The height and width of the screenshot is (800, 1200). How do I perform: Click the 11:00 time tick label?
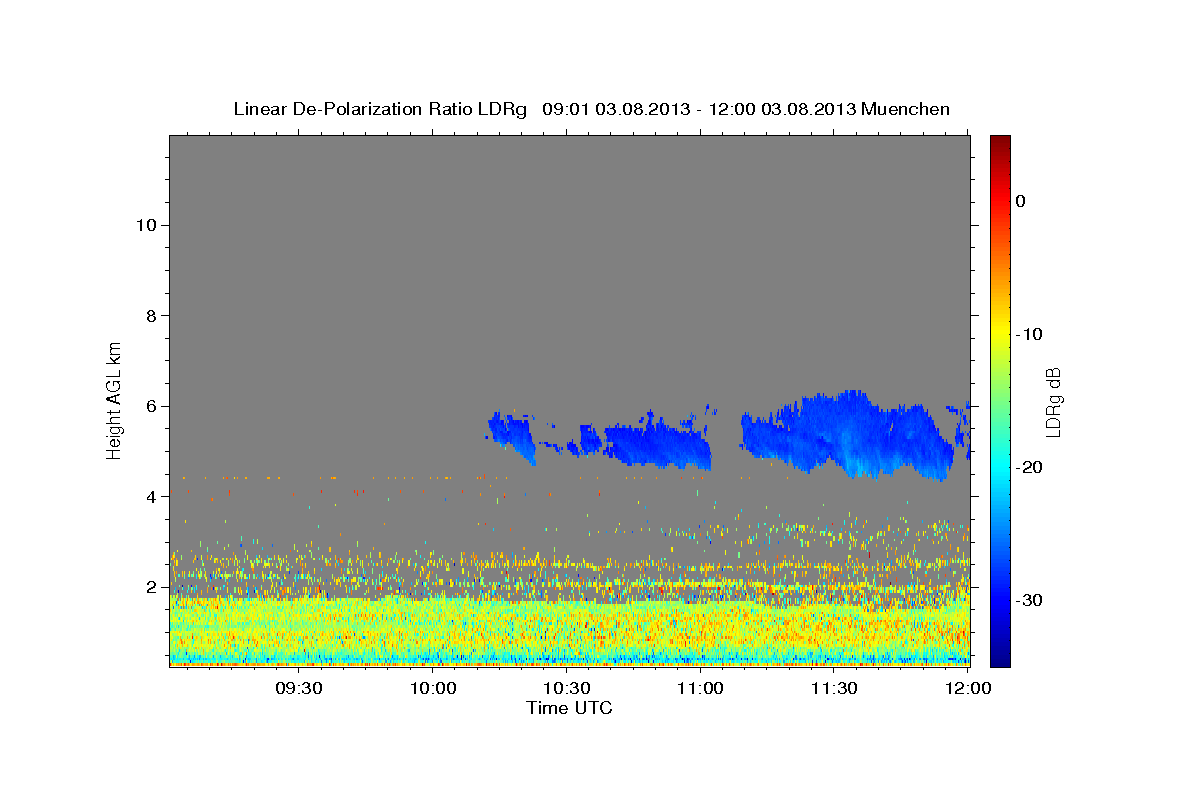point(700,688)
